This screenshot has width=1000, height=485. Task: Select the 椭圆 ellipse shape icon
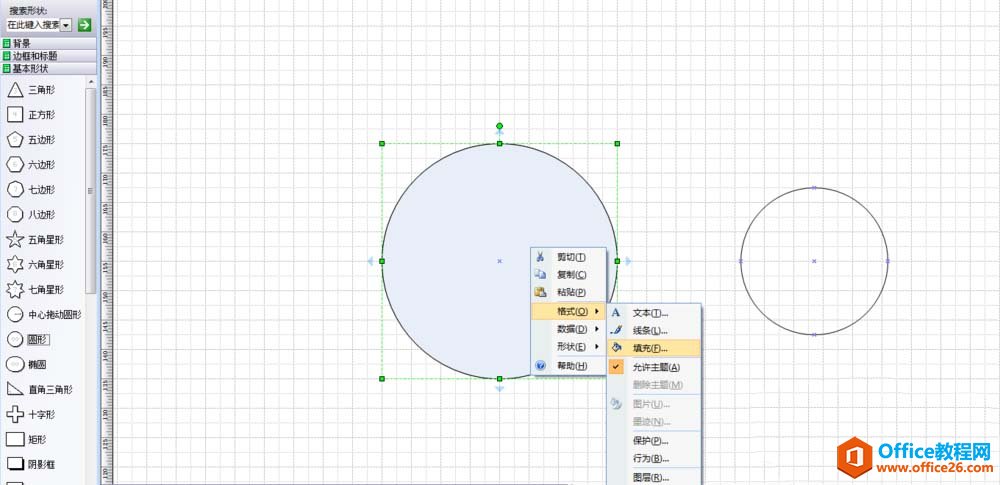coord(16,365)
